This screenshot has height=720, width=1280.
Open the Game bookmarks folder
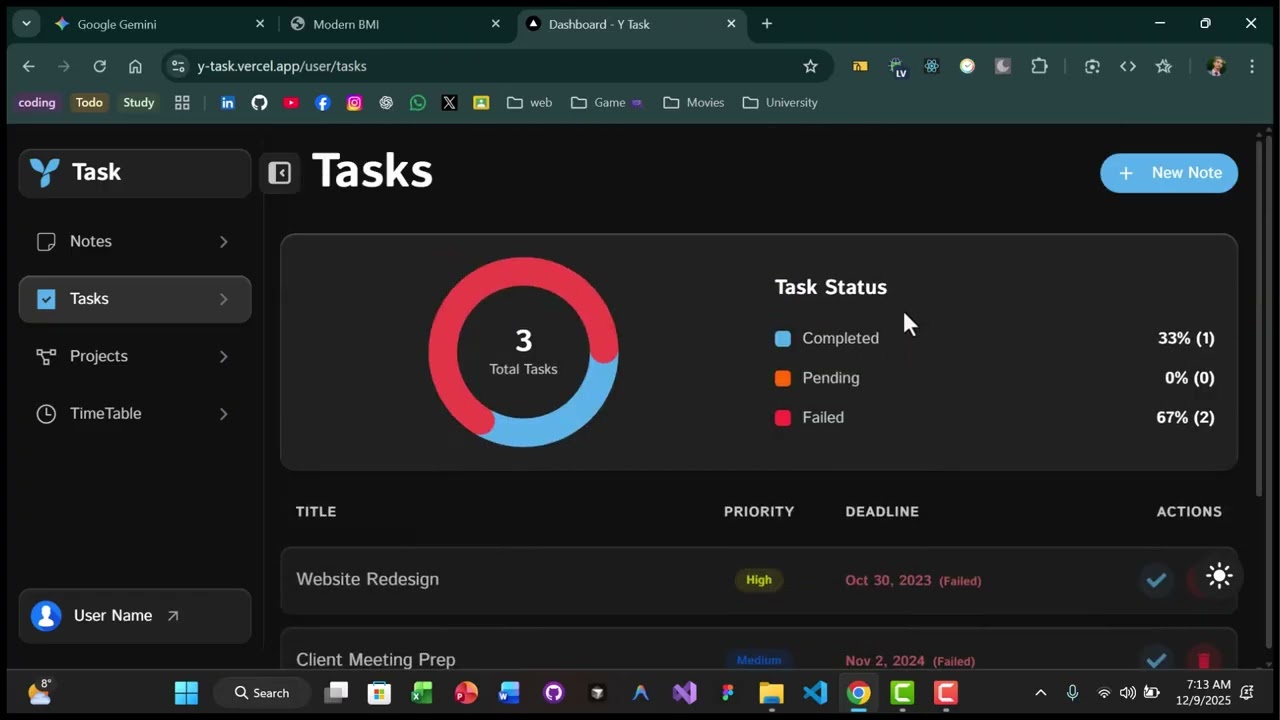607,103
